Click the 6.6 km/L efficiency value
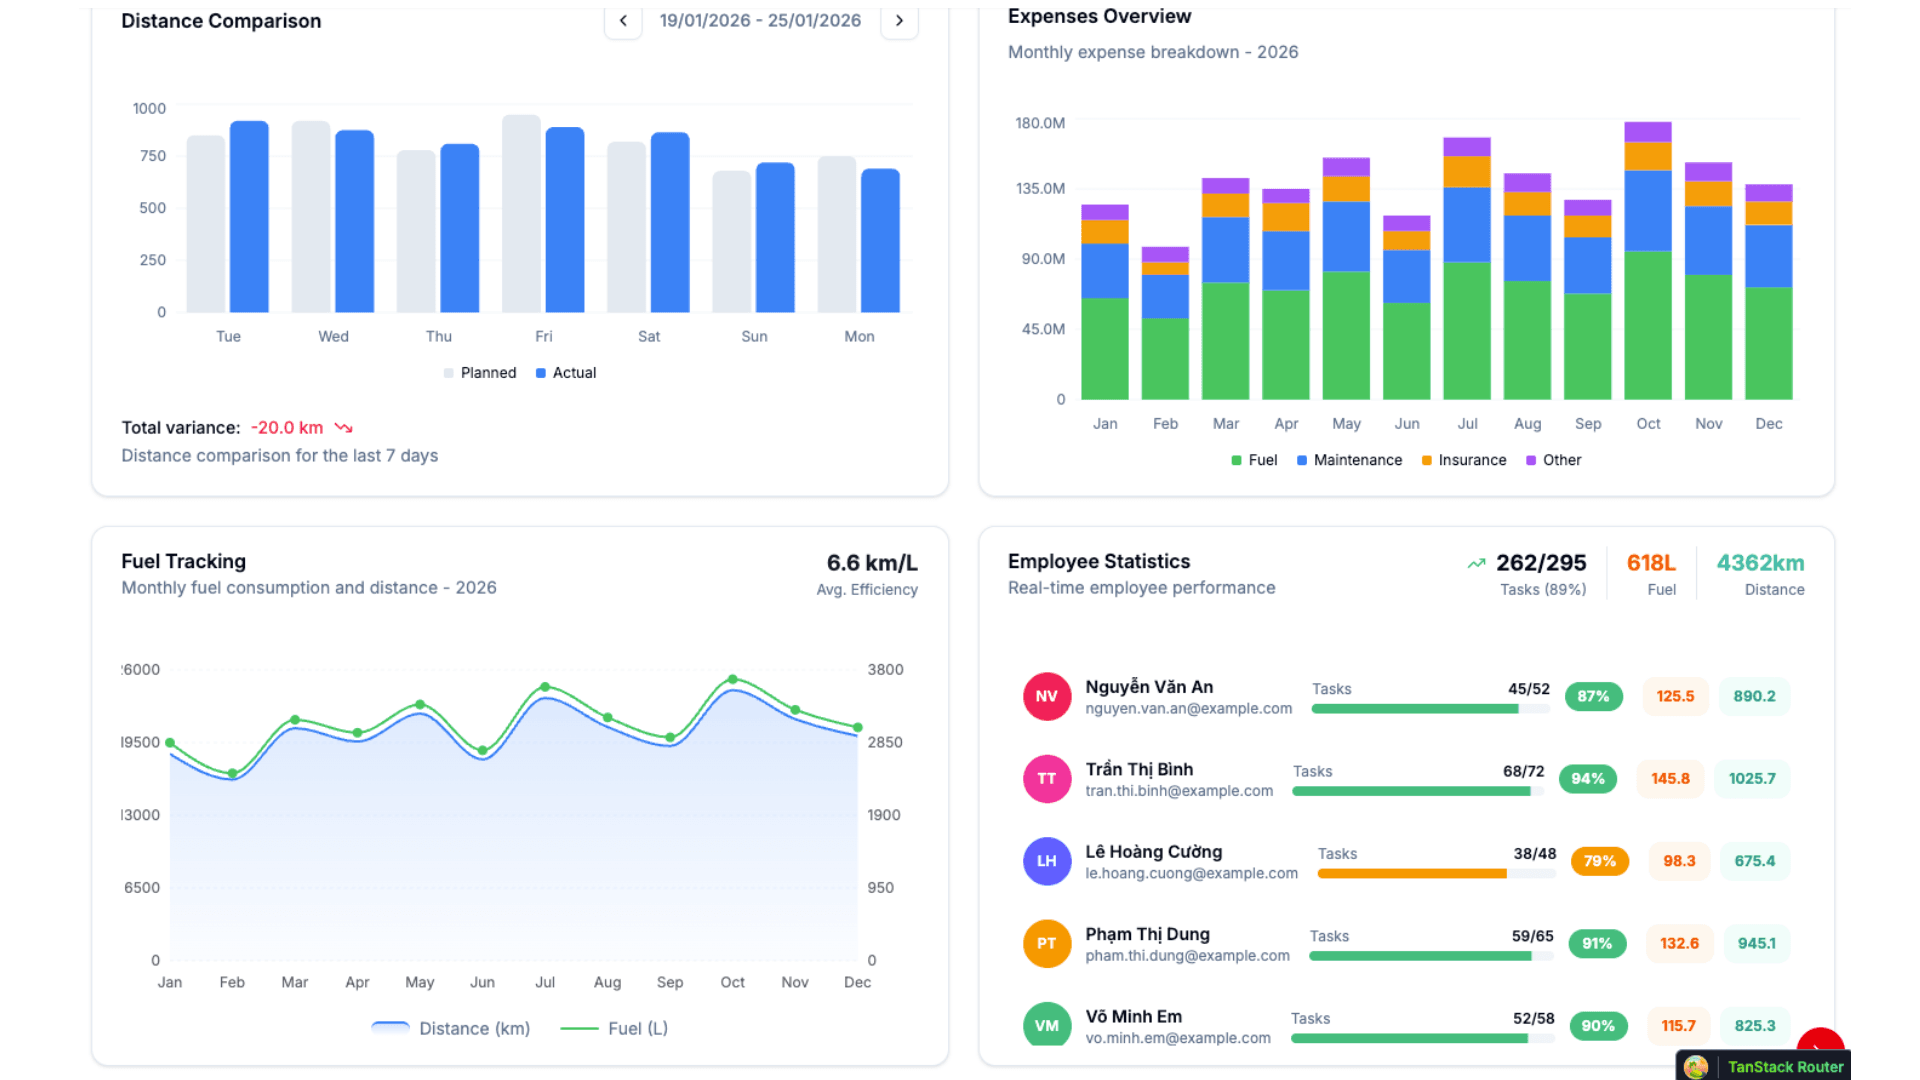This screenshot has height=1080, width=1920. point(872,563)
